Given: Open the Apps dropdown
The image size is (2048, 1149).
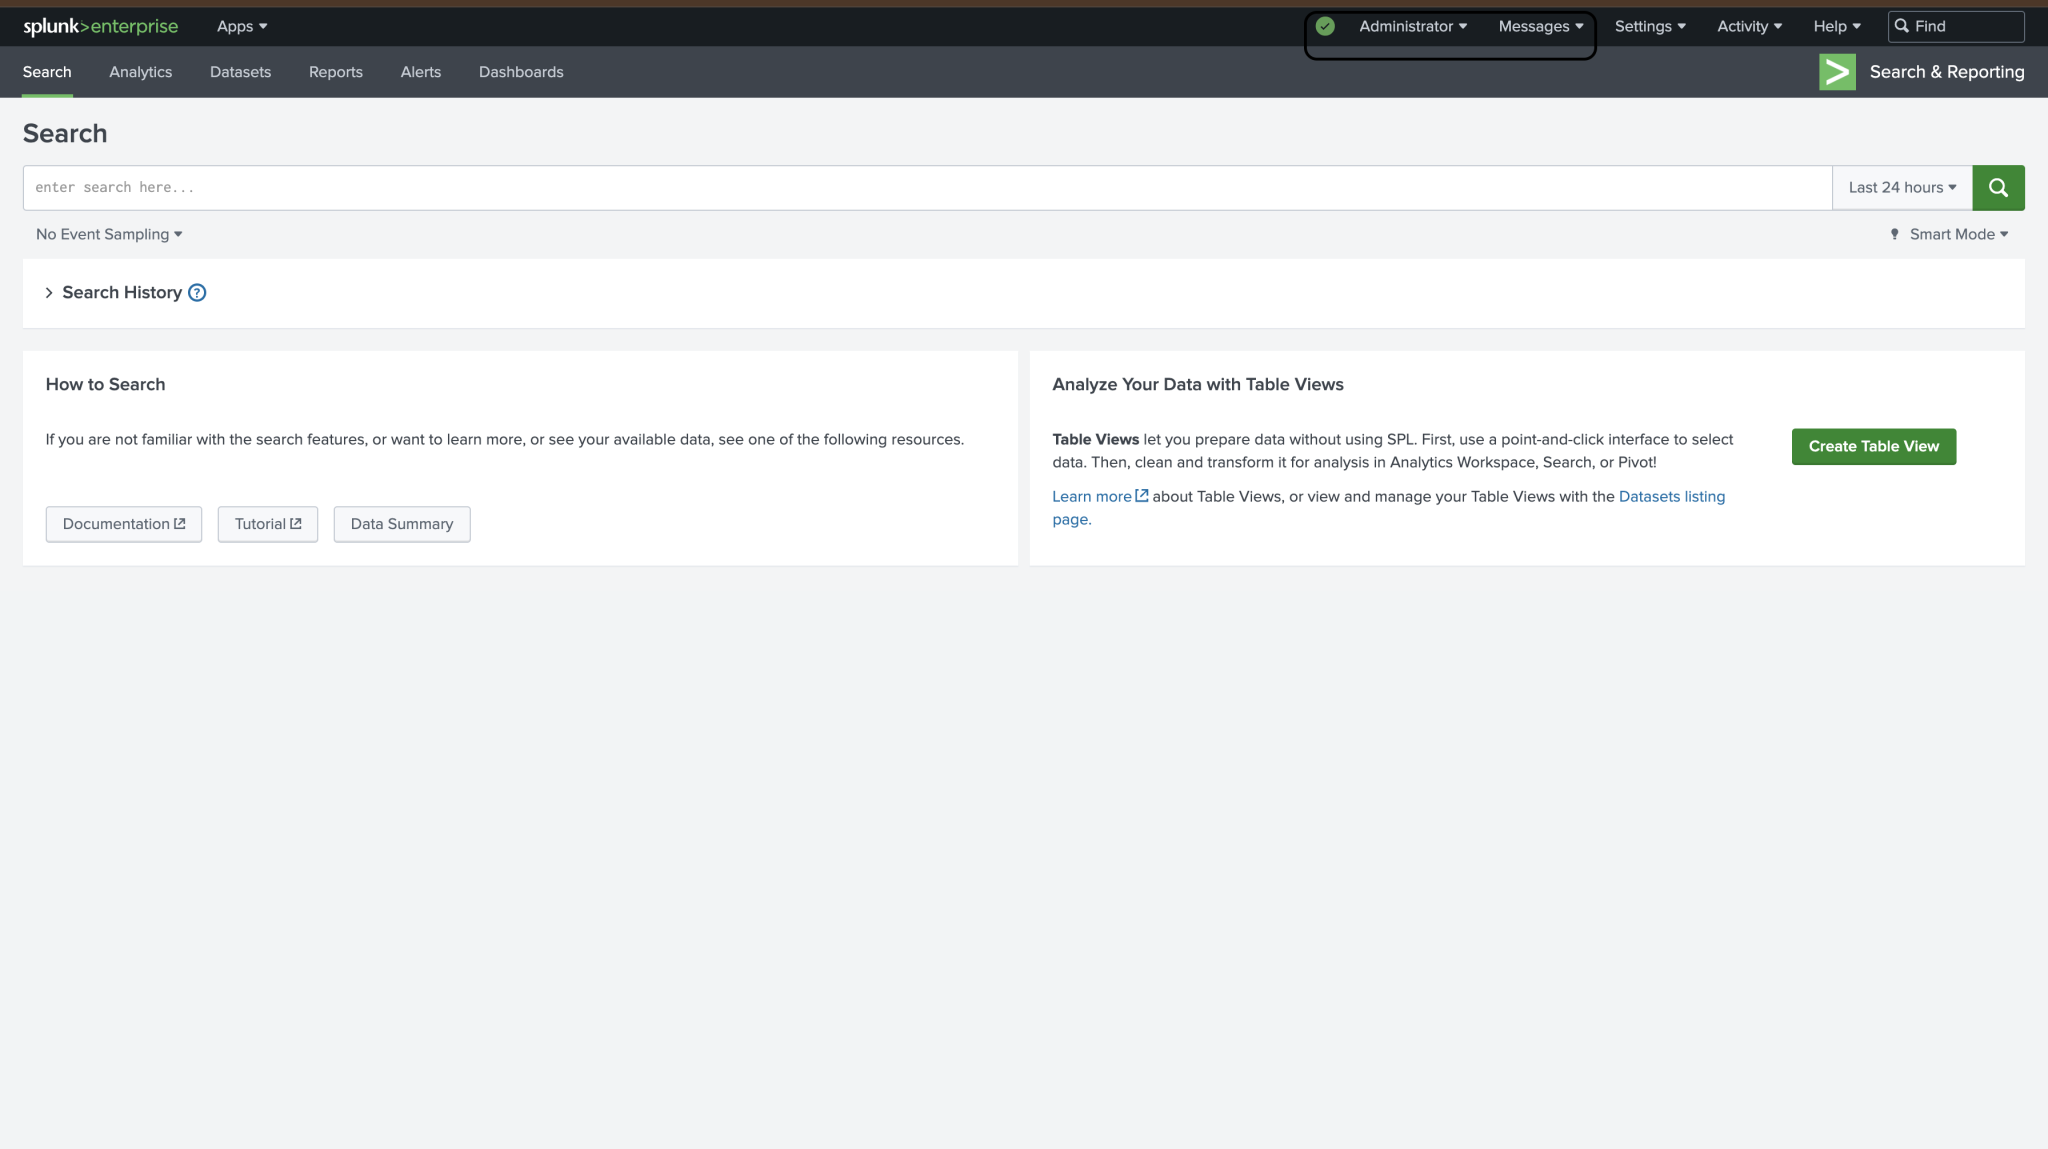Looking at the screenshot, I should click(x=240, y=26).
